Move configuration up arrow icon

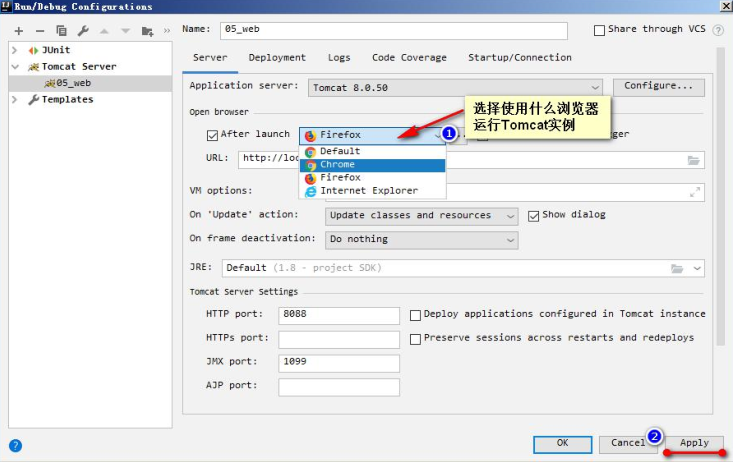tap(104, 31)
